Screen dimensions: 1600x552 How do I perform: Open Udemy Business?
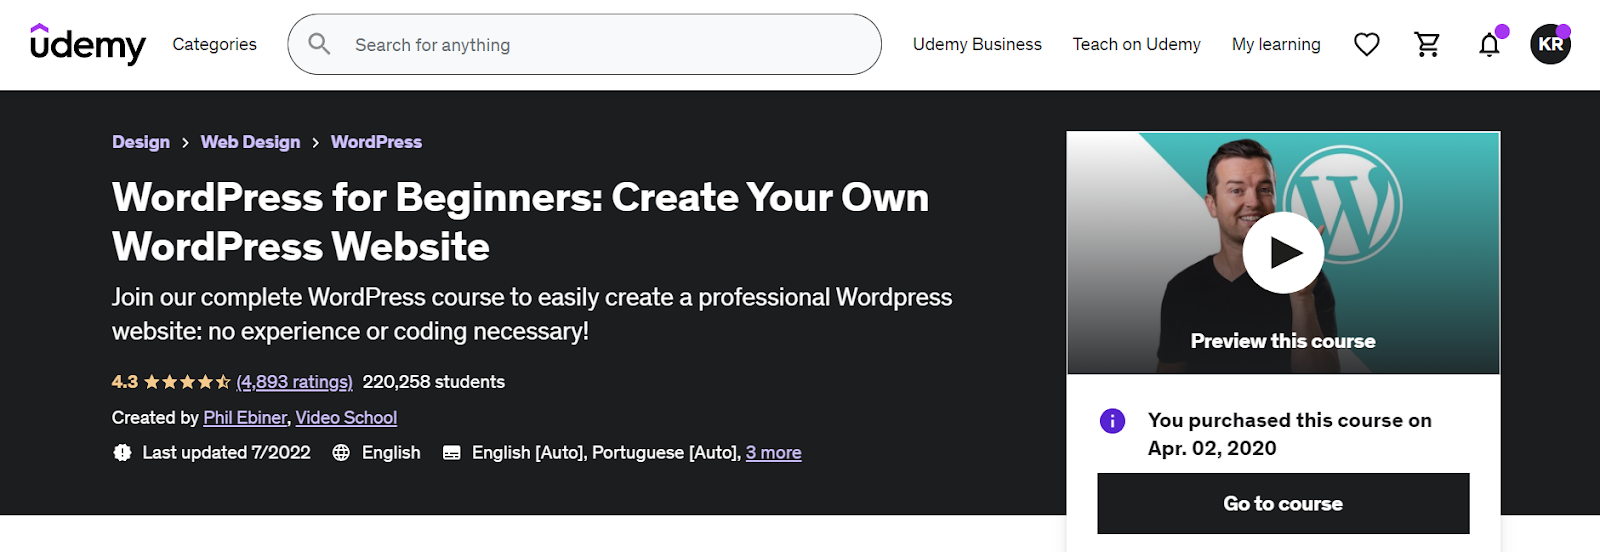pos(977,44)
